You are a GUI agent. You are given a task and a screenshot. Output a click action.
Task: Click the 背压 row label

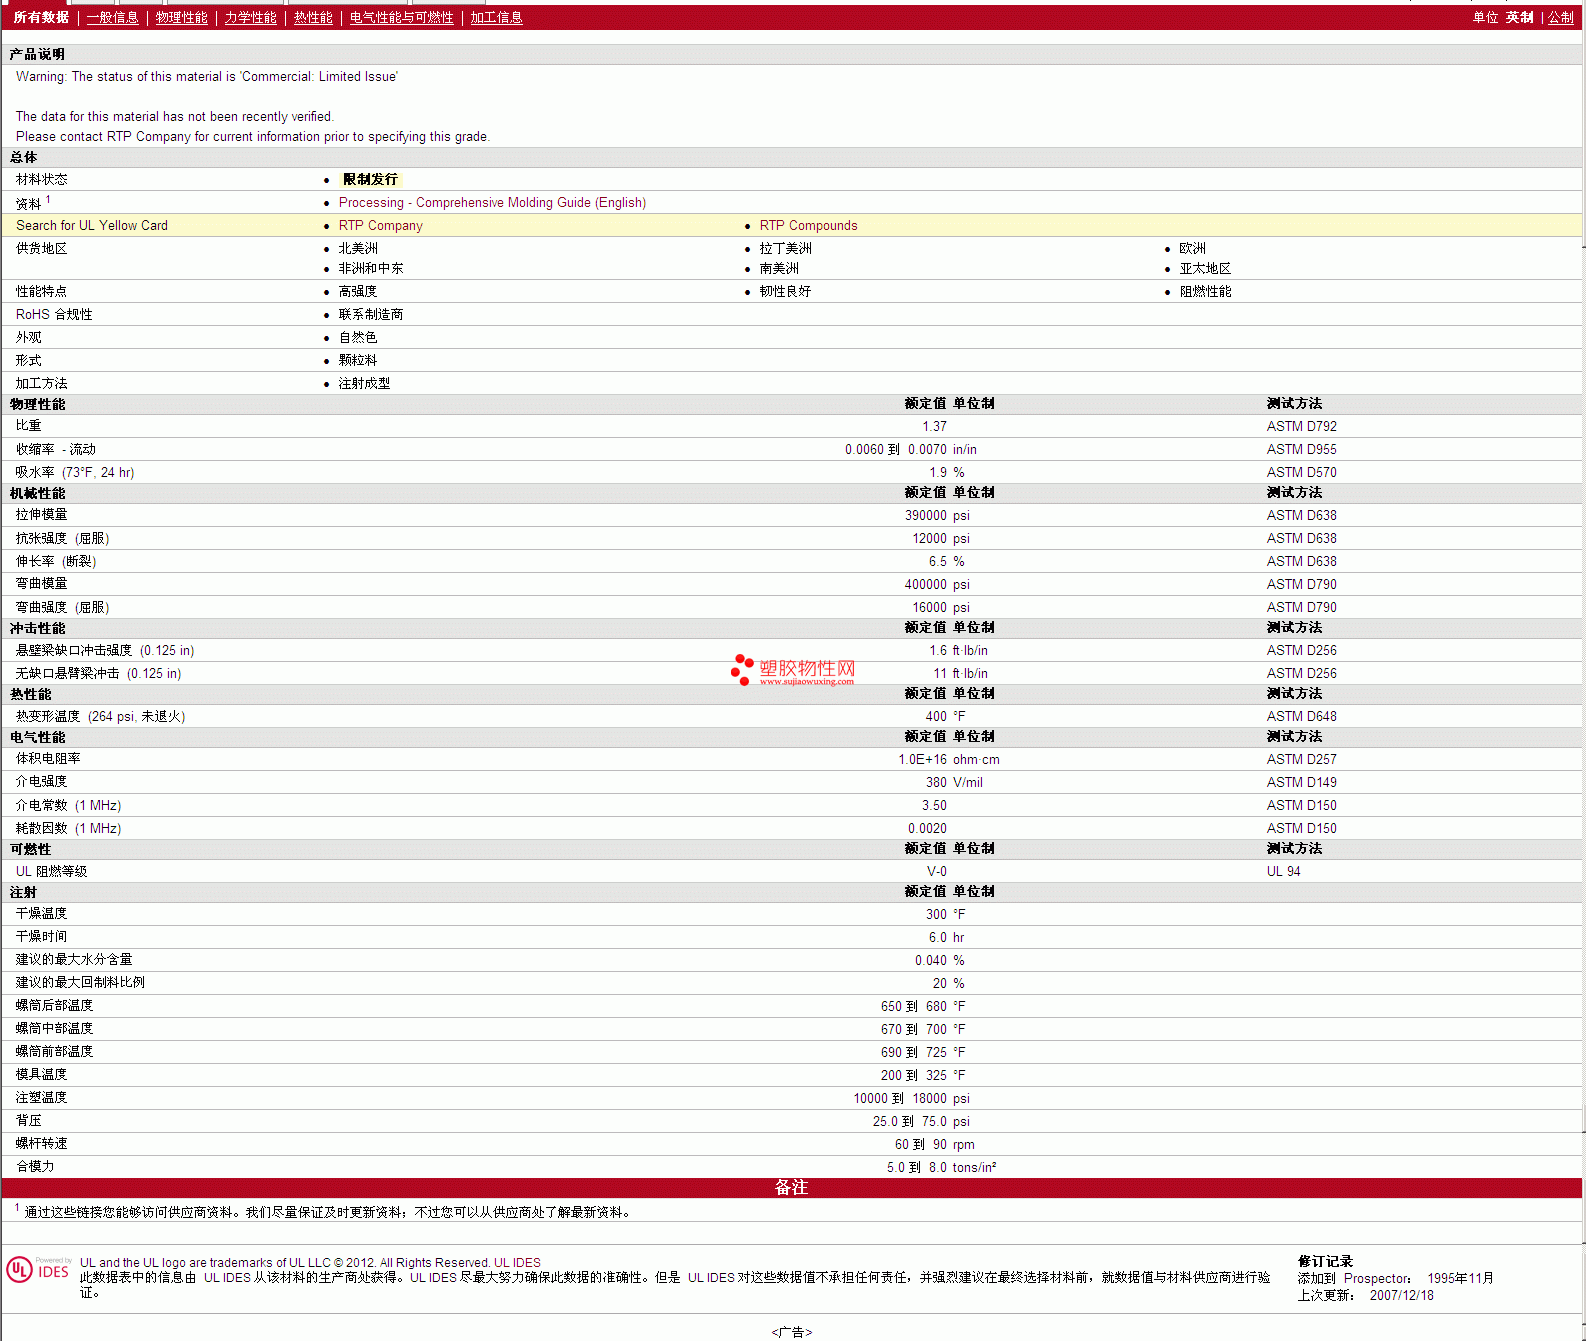click(x=28, y=1121)
